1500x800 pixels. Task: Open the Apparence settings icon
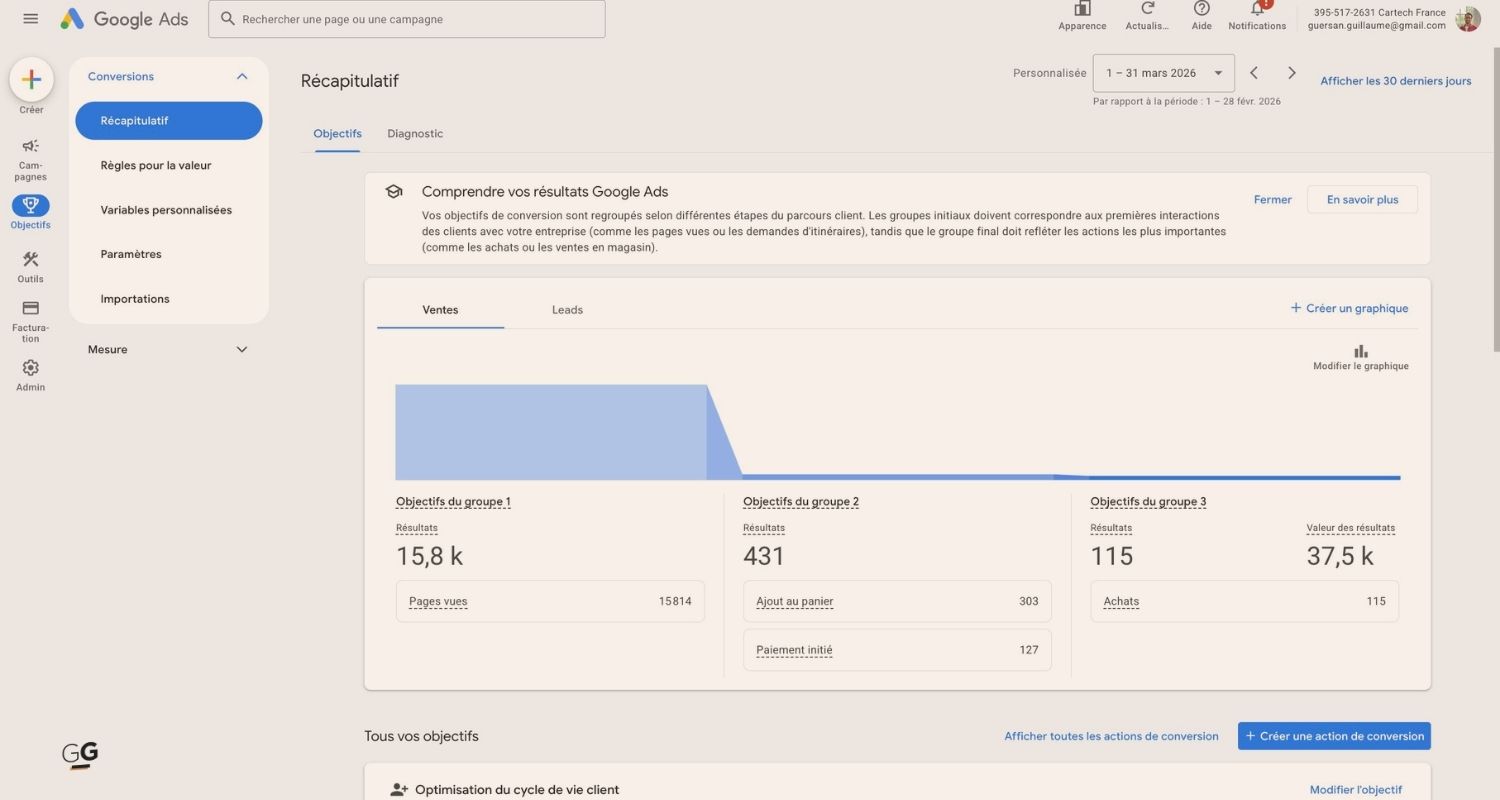point(1081,12)
